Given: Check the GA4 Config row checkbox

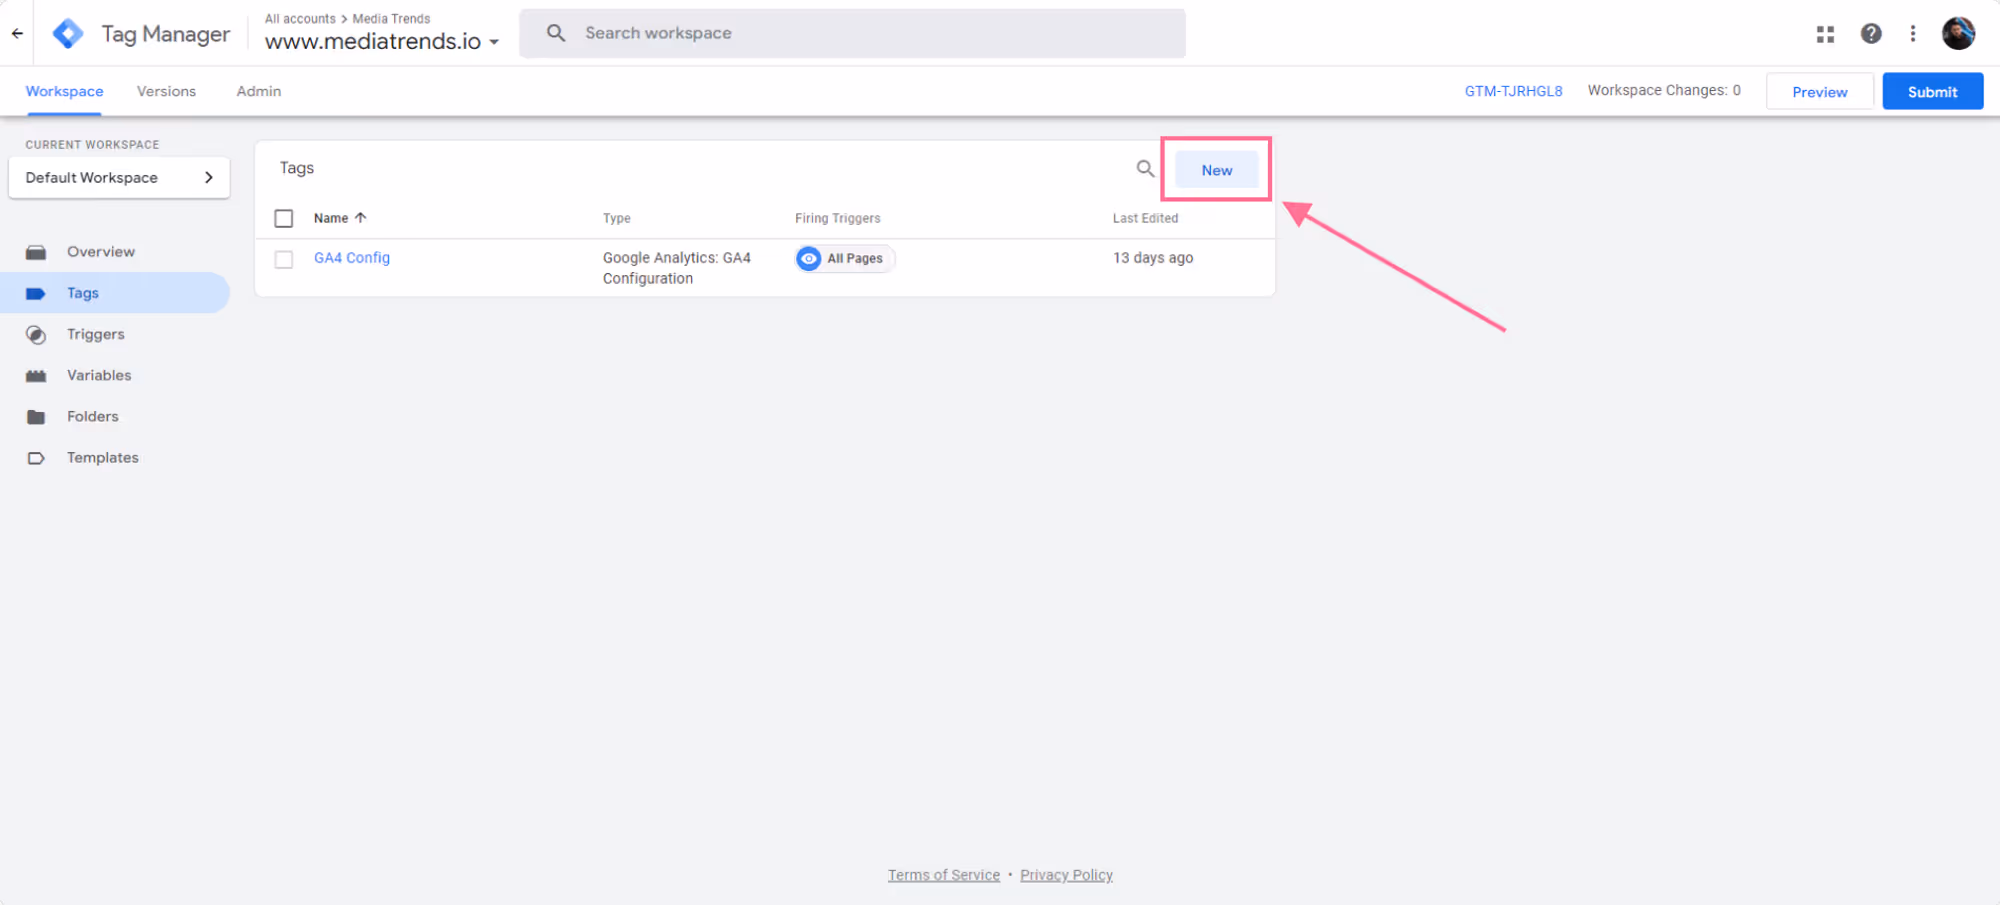Looking at the screenshot, I should 284,259.
